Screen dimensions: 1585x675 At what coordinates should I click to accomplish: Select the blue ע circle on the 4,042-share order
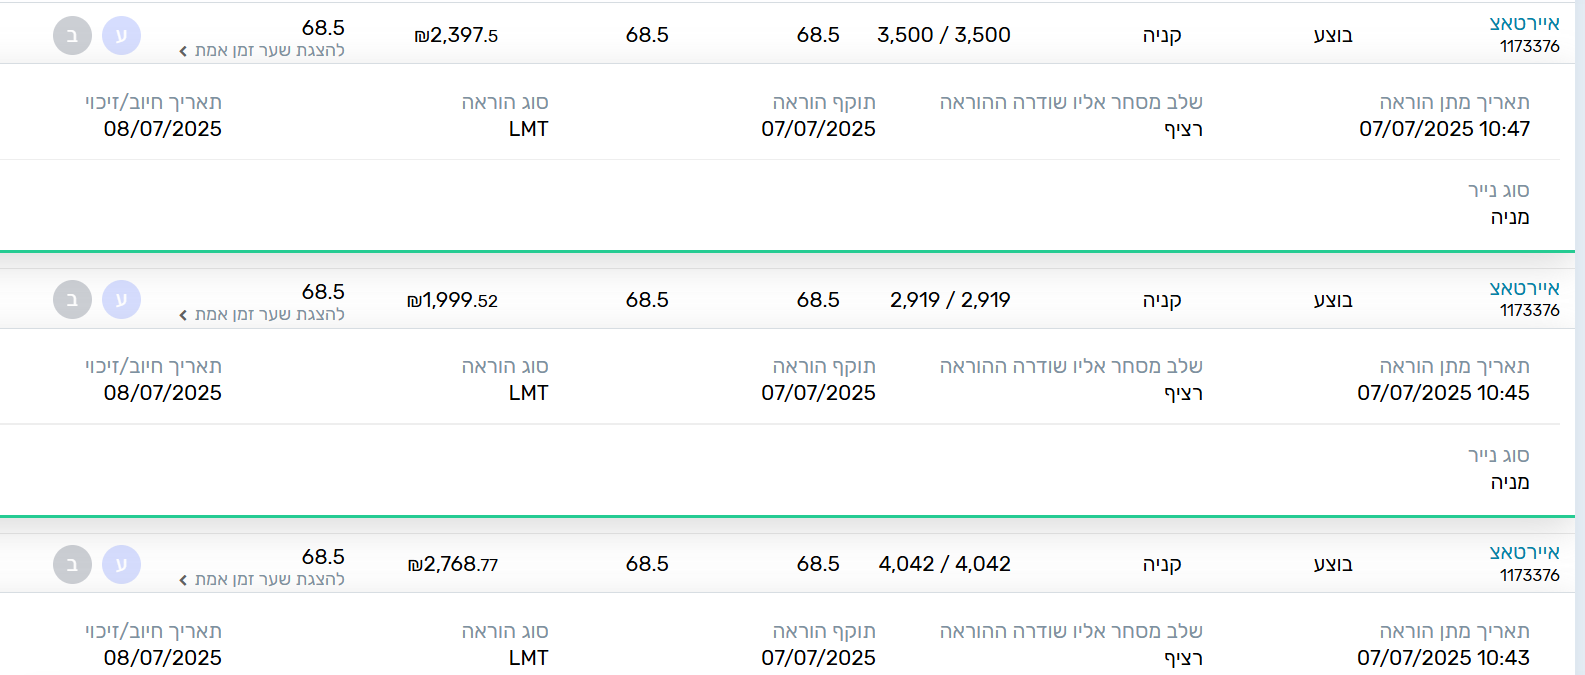pos(121,565)
